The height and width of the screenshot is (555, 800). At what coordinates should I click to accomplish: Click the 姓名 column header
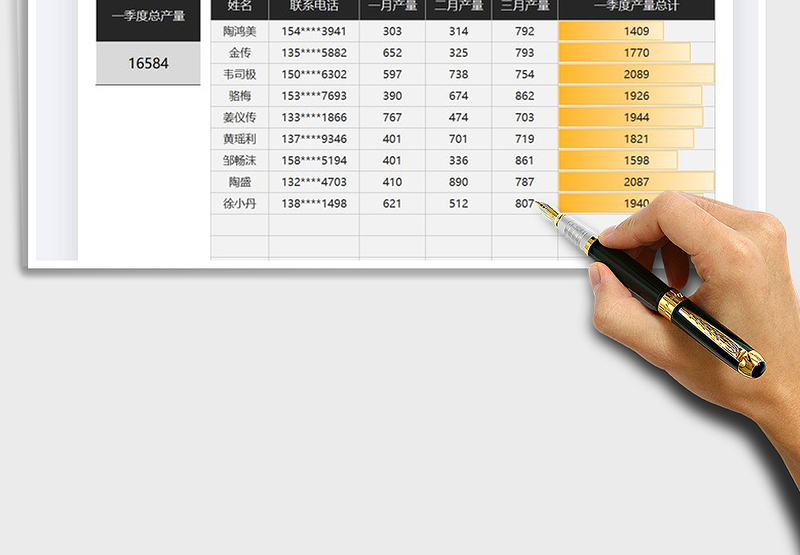click(x=240, y=8)
